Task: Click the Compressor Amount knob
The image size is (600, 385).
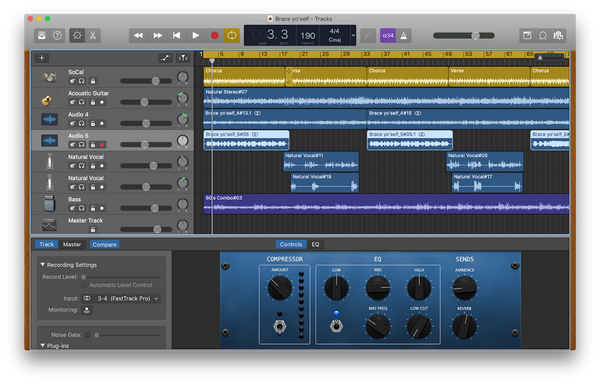Action: pos(280,288)
